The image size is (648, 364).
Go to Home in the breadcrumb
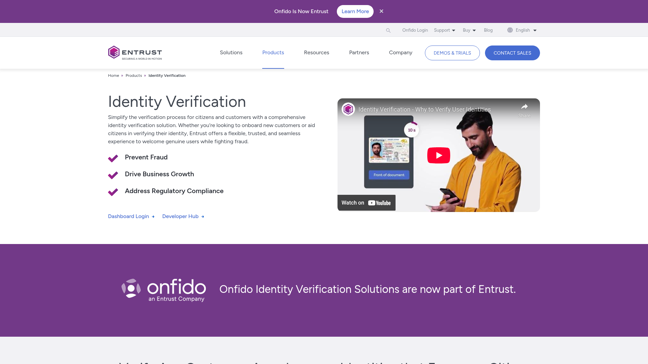click(113, 76)
